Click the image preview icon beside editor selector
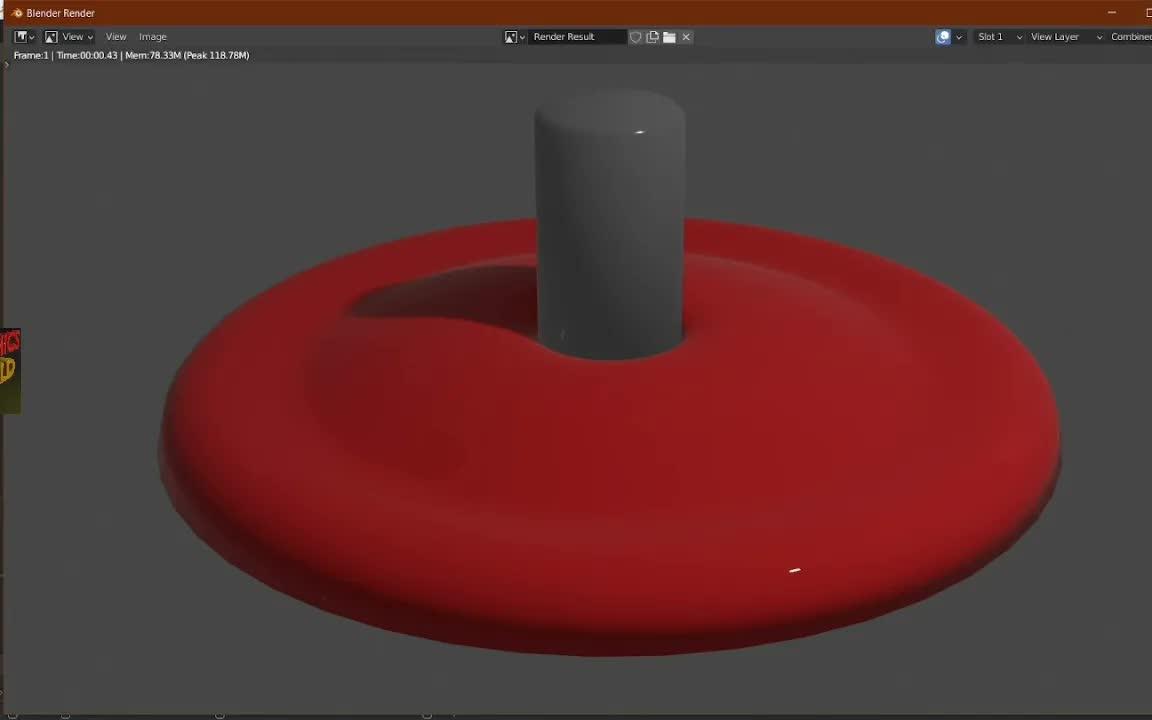The width and height of the screenshot is (1152, 720). click(51, 36)
